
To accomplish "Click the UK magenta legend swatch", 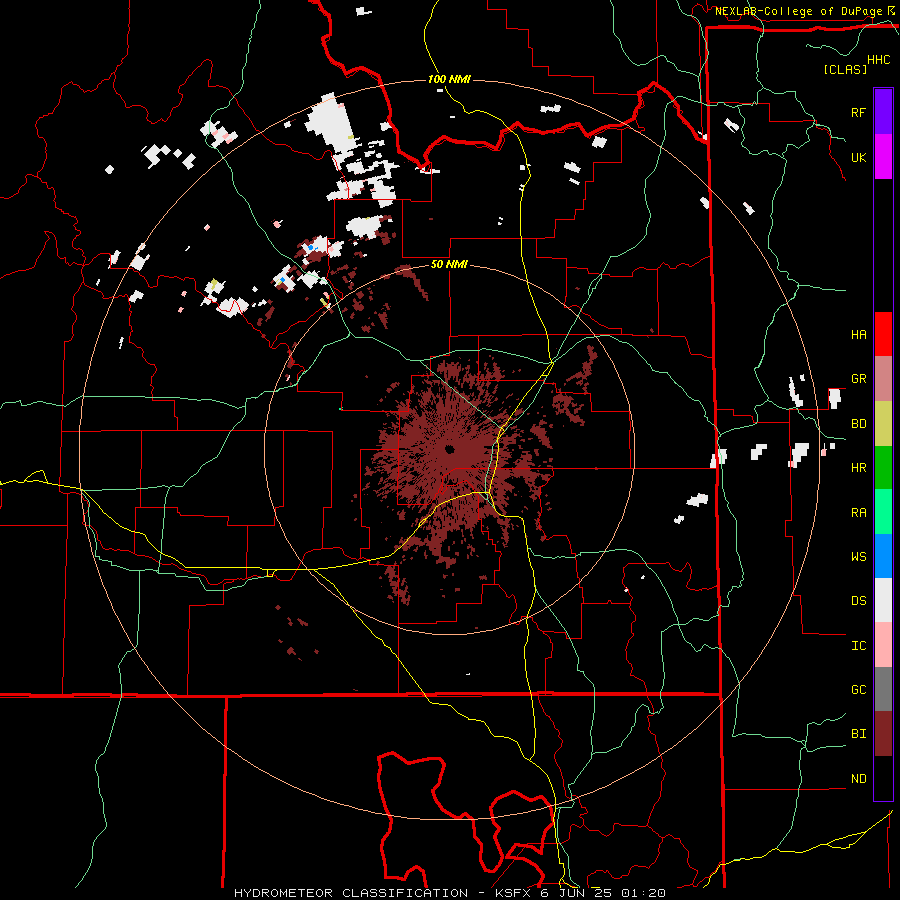I will pyautogui.click(x=883, y=157).
